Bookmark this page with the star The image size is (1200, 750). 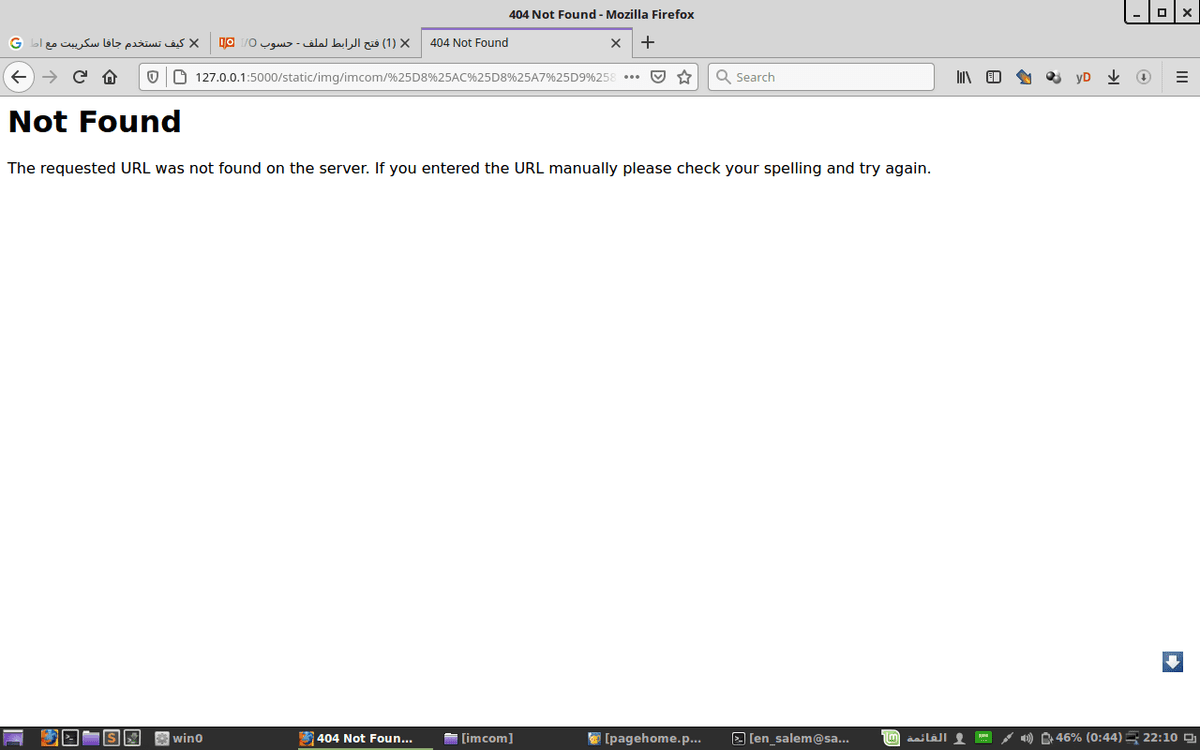[x=685, y=77]
